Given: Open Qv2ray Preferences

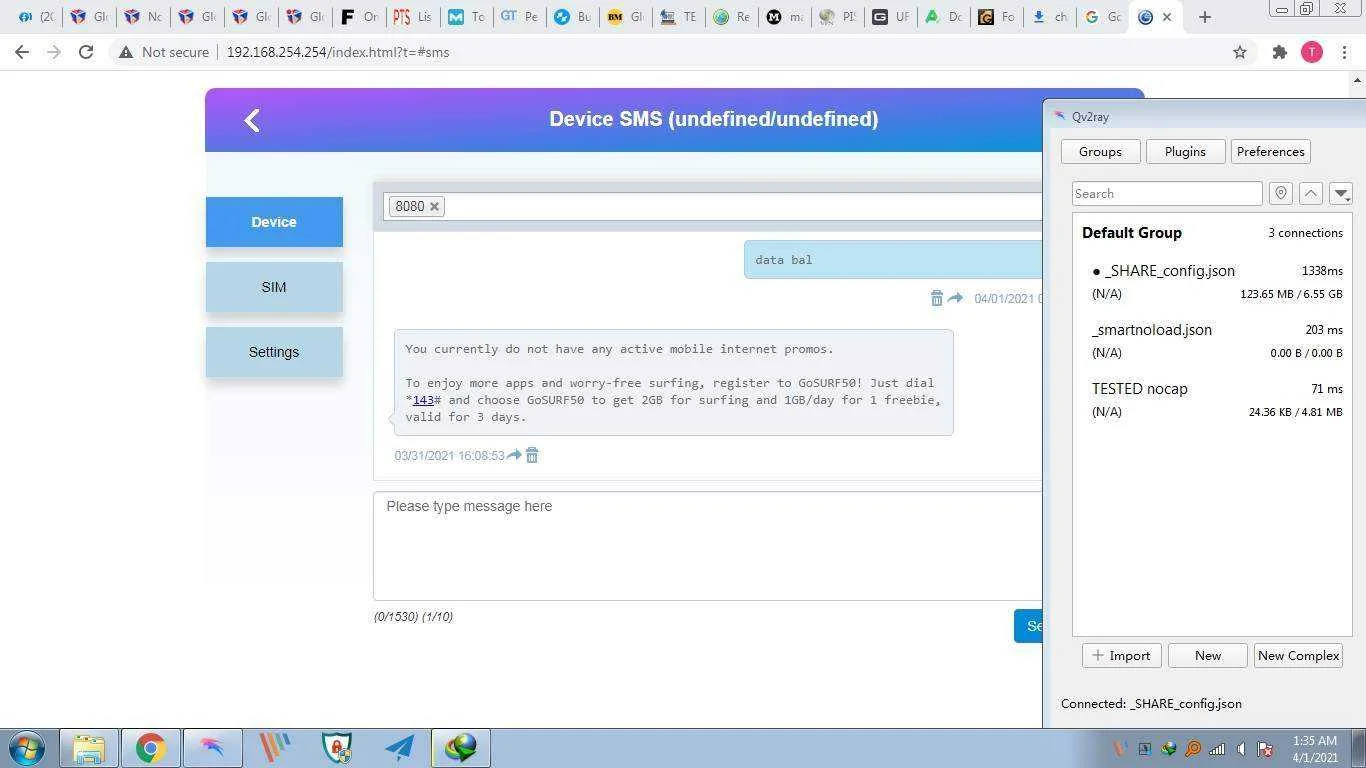Looking at the screenshot, I should pos(1270,152).
